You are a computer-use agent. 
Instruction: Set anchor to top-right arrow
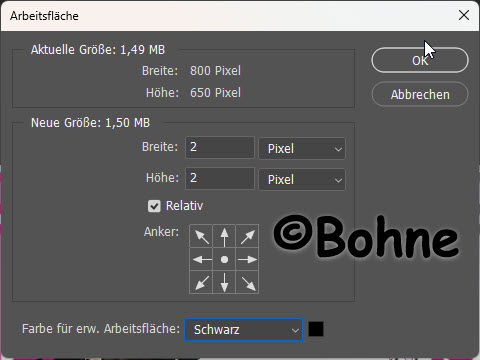[247, 236]
